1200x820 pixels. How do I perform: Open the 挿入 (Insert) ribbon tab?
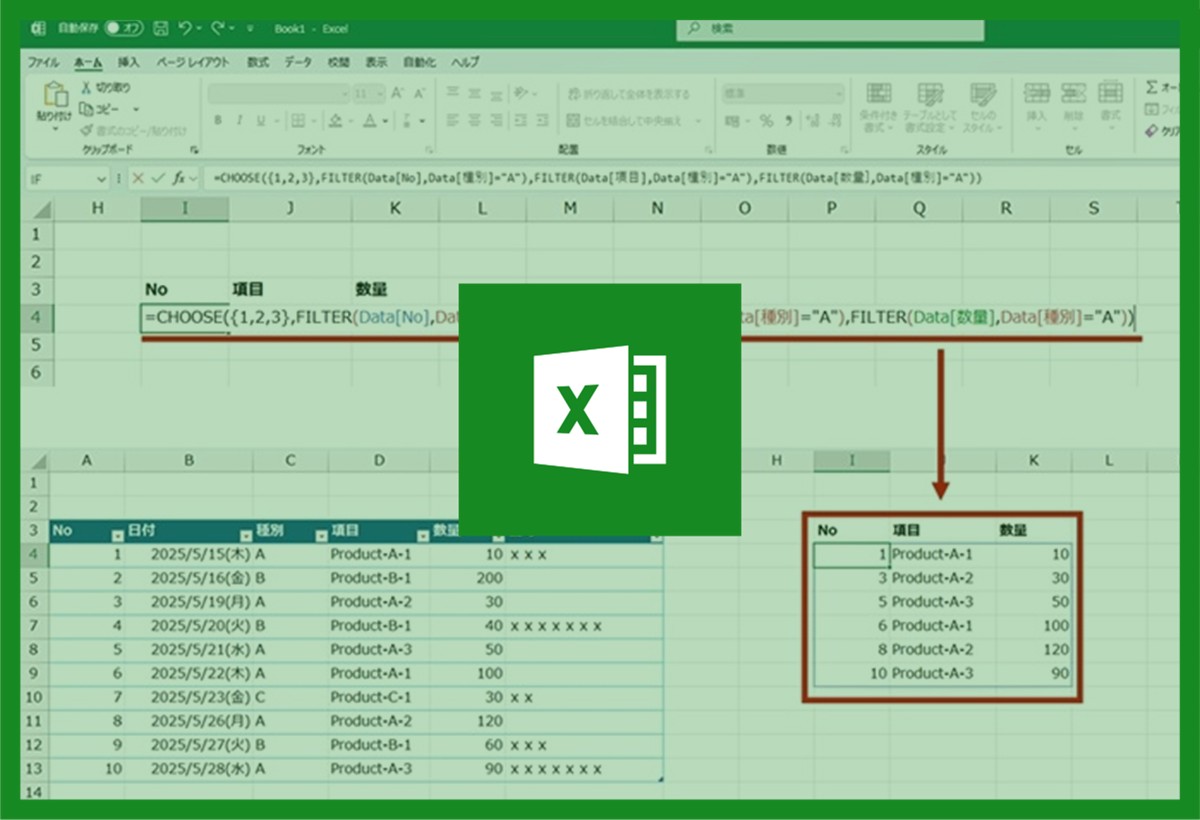pyautogui.click(x=129, y=62)
